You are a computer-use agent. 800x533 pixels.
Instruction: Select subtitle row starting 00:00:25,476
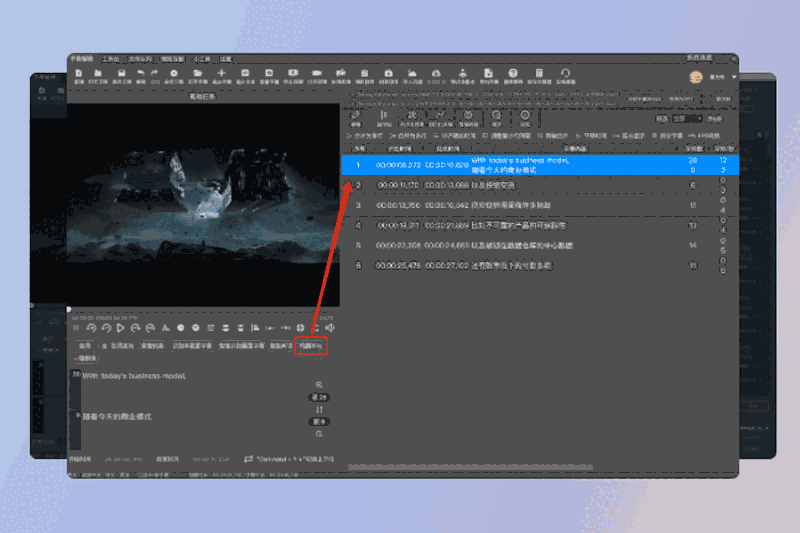coord(540,266)
